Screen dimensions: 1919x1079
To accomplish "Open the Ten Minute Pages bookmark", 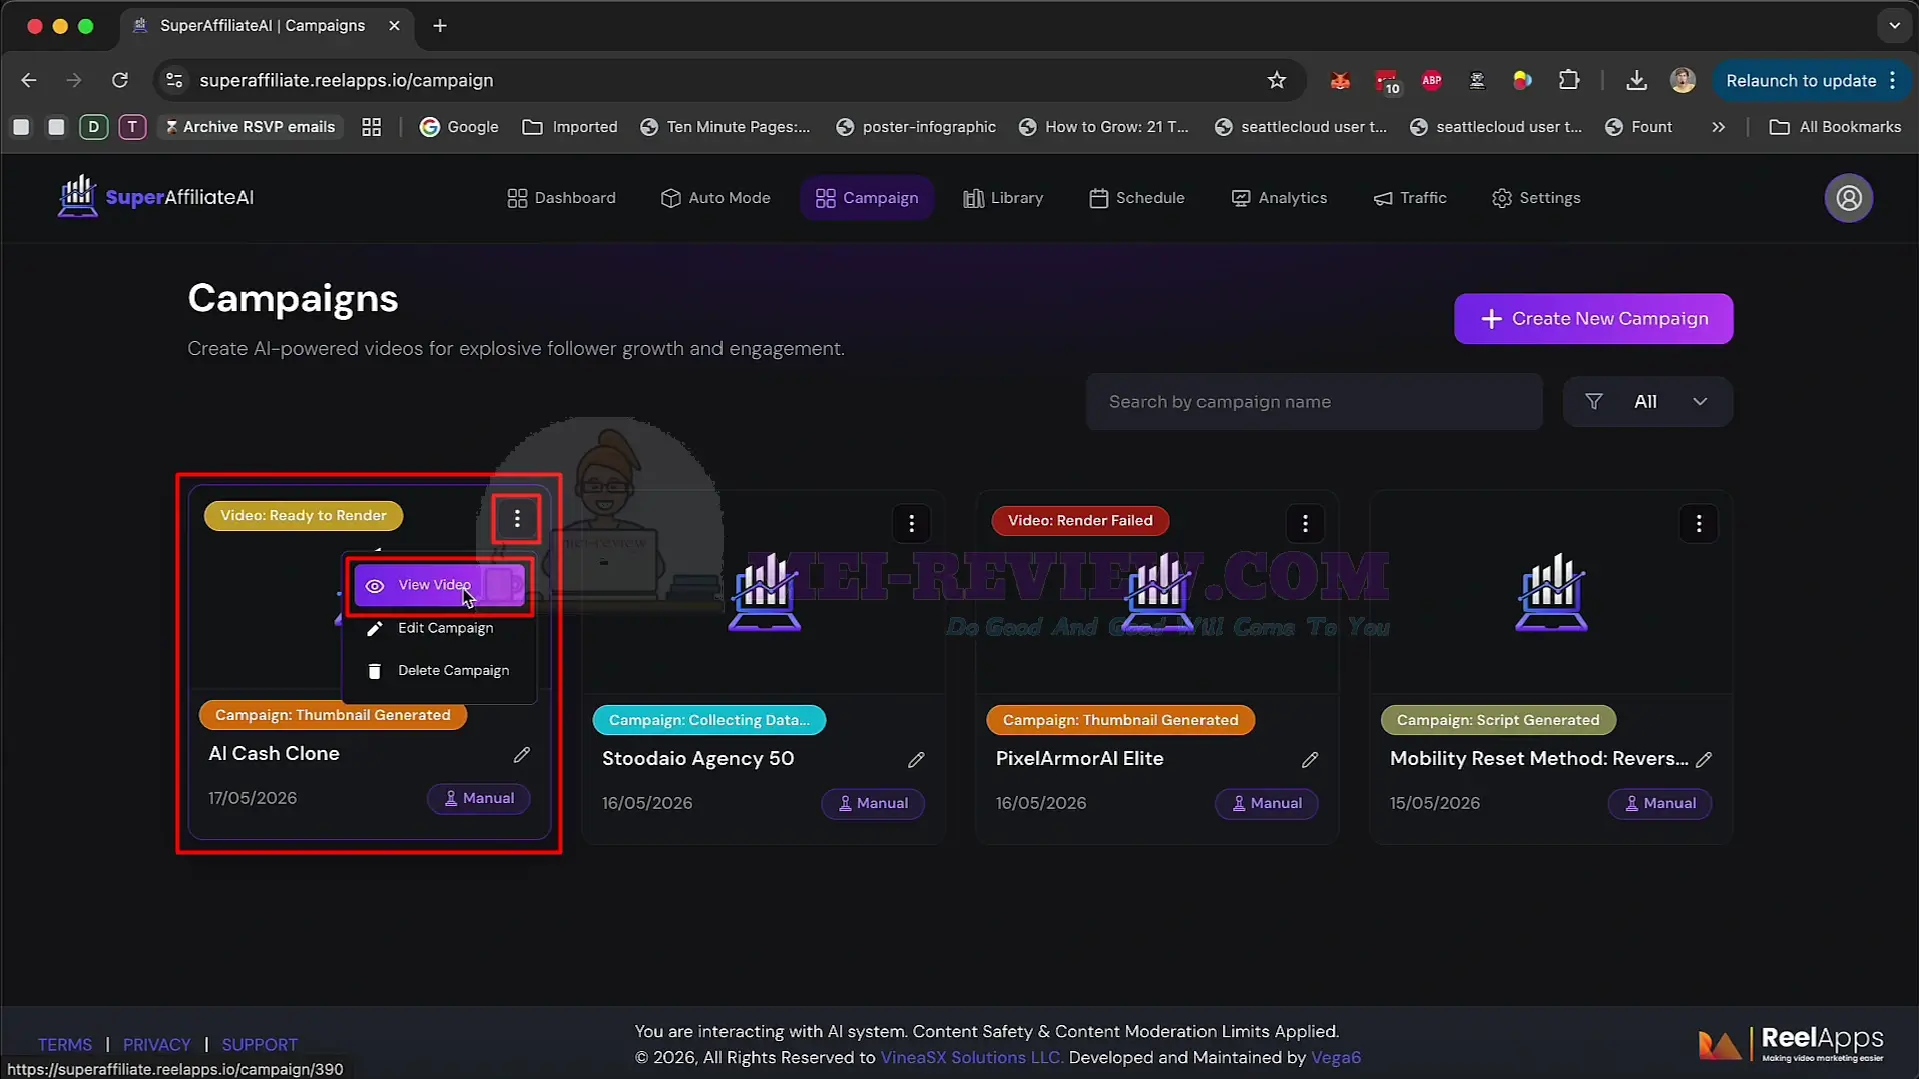I will tap(725, 127).
